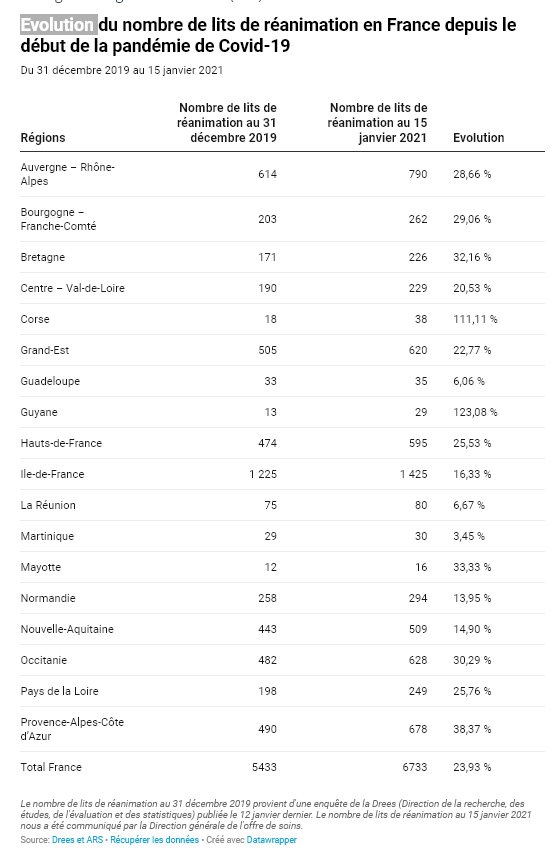Click the Corse row label

(35, 319)
